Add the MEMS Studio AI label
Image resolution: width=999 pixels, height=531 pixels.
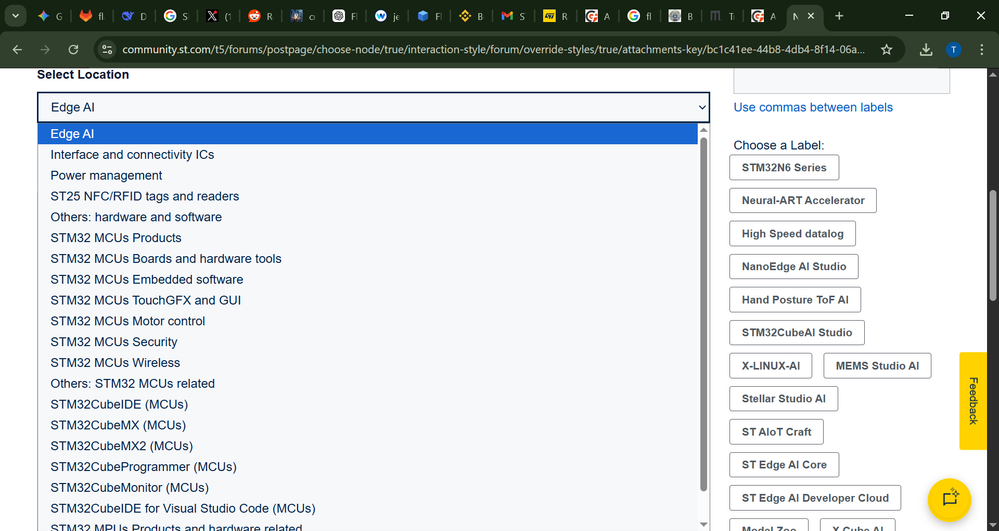click(877, 366)
